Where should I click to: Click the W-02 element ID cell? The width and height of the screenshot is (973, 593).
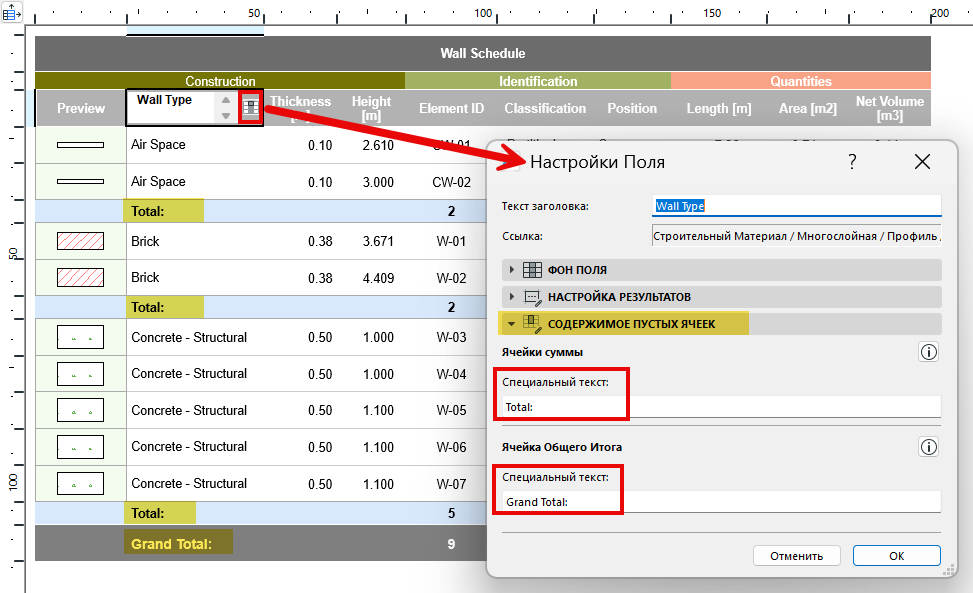pos(451,278)
